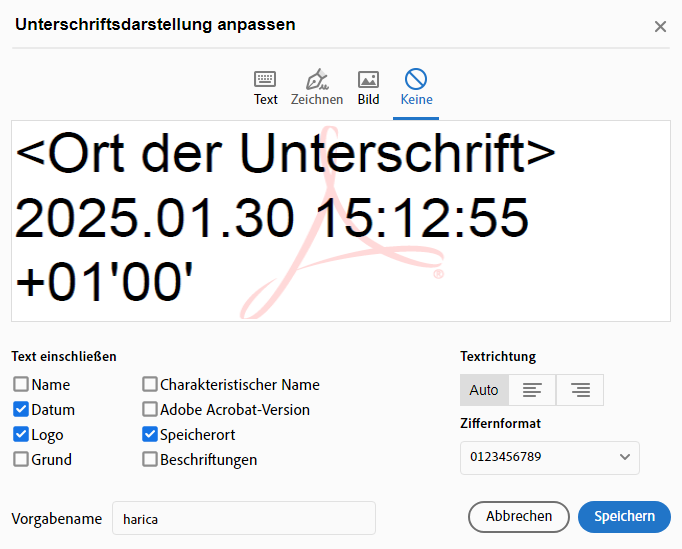Select the Text keyboard icon
Viewport: 682px width, 549px height.
pyautogui.click(x=265, y=80)
